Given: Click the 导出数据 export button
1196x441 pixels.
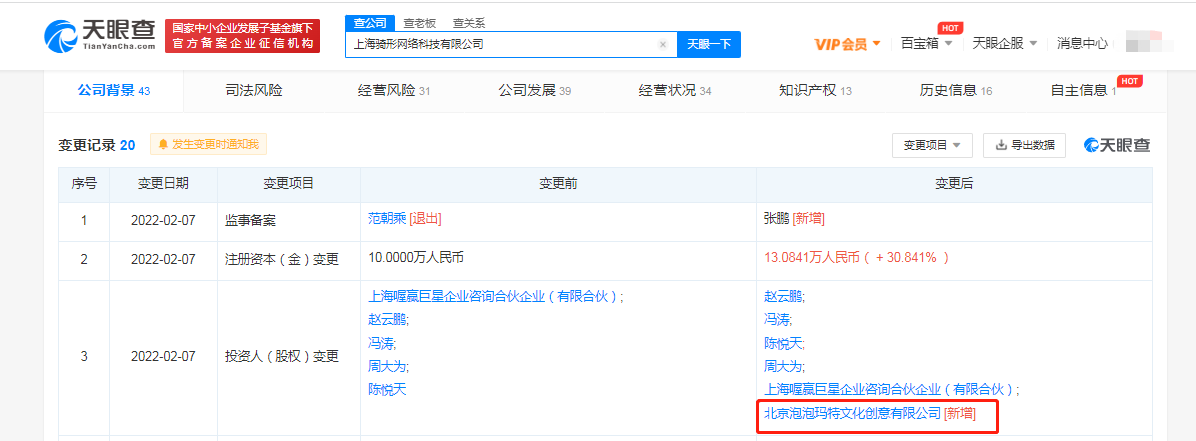Looking at the screenshot, I should click(x=1024, y=145).
